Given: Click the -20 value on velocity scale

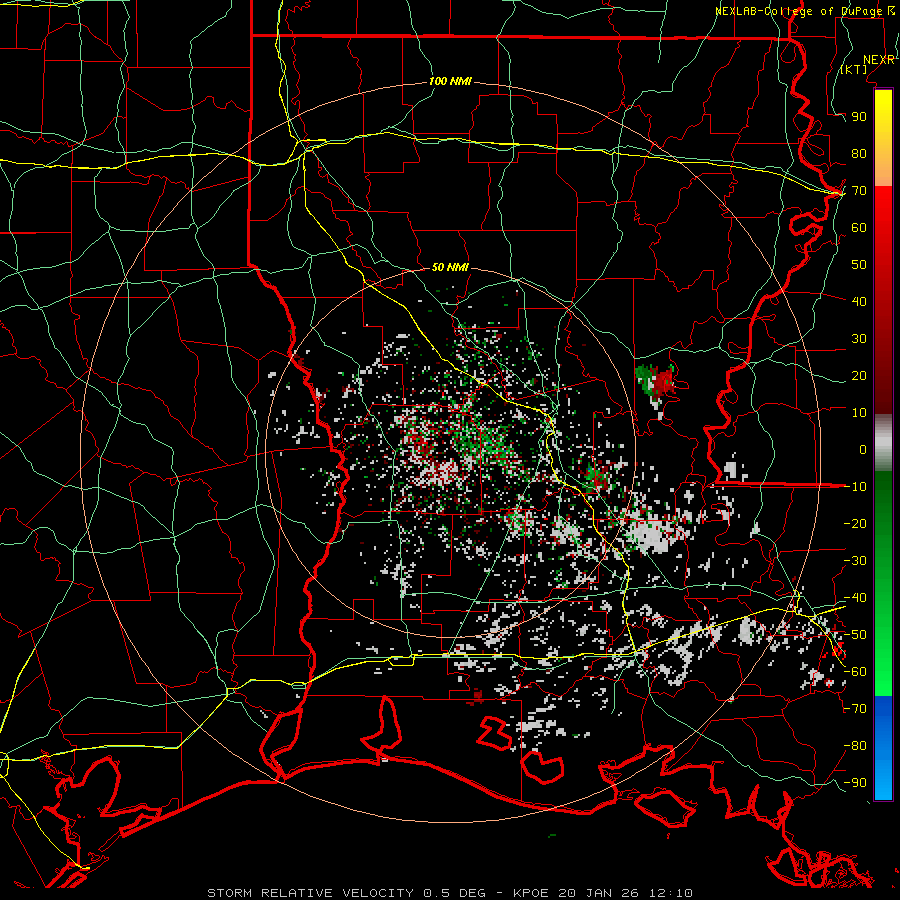Looking at the screenshot, I should coord(855,523).
